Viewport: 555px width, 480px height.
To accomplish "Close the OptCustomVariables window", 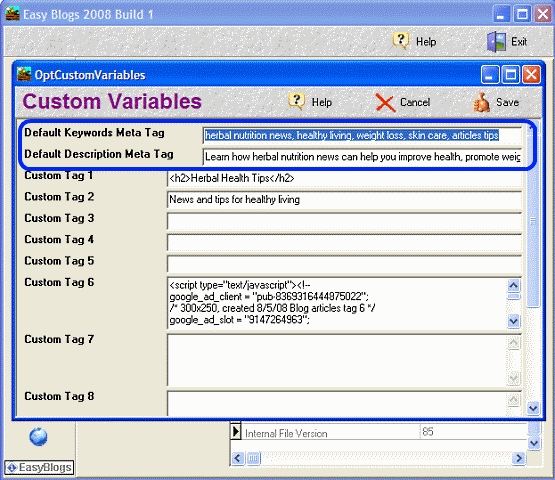I will pyautogui.click(x=531, y=75).
